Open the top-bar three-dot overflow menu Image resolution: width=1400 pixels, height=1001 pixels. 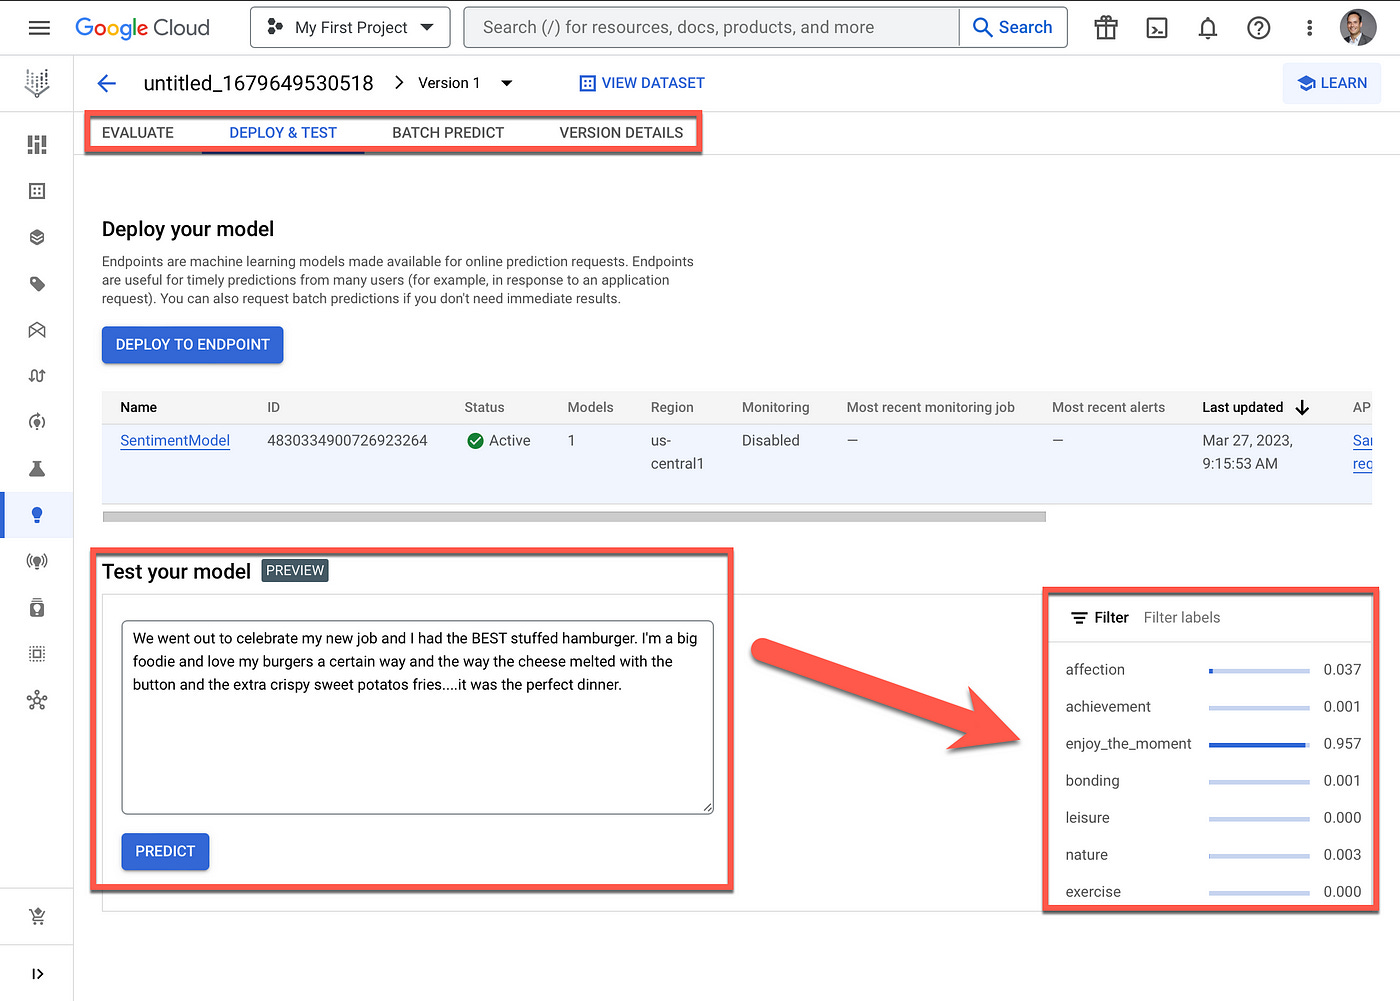pos(1309,27)
